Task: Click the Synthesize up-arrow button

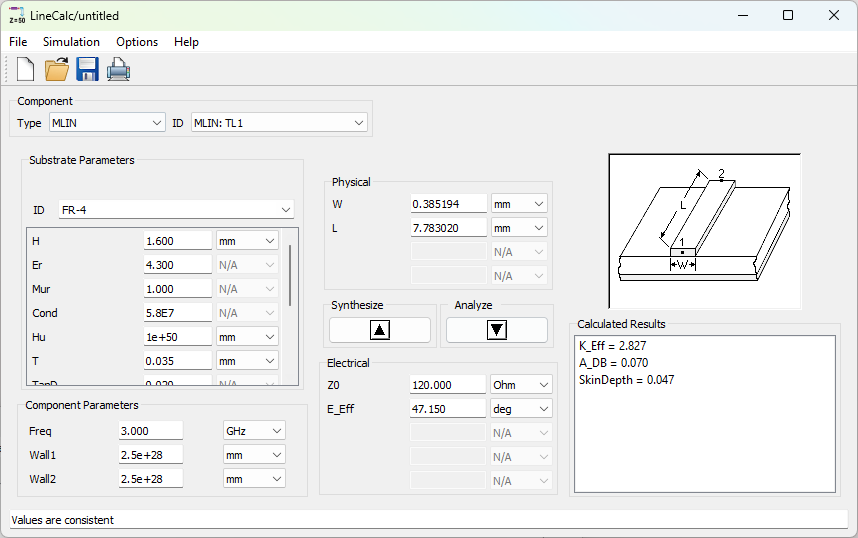Action: pos(380,330)
